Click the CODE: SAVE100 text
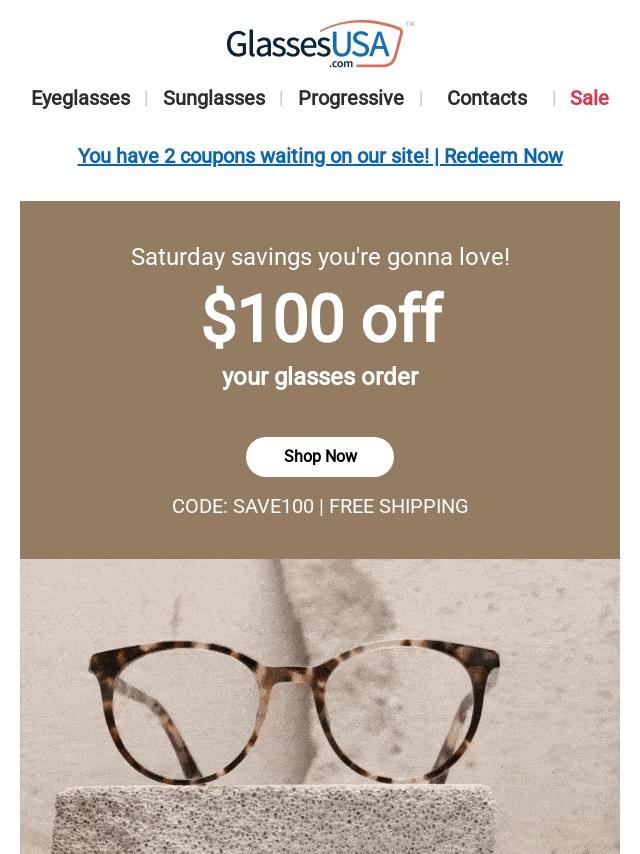 click(243, 506)
